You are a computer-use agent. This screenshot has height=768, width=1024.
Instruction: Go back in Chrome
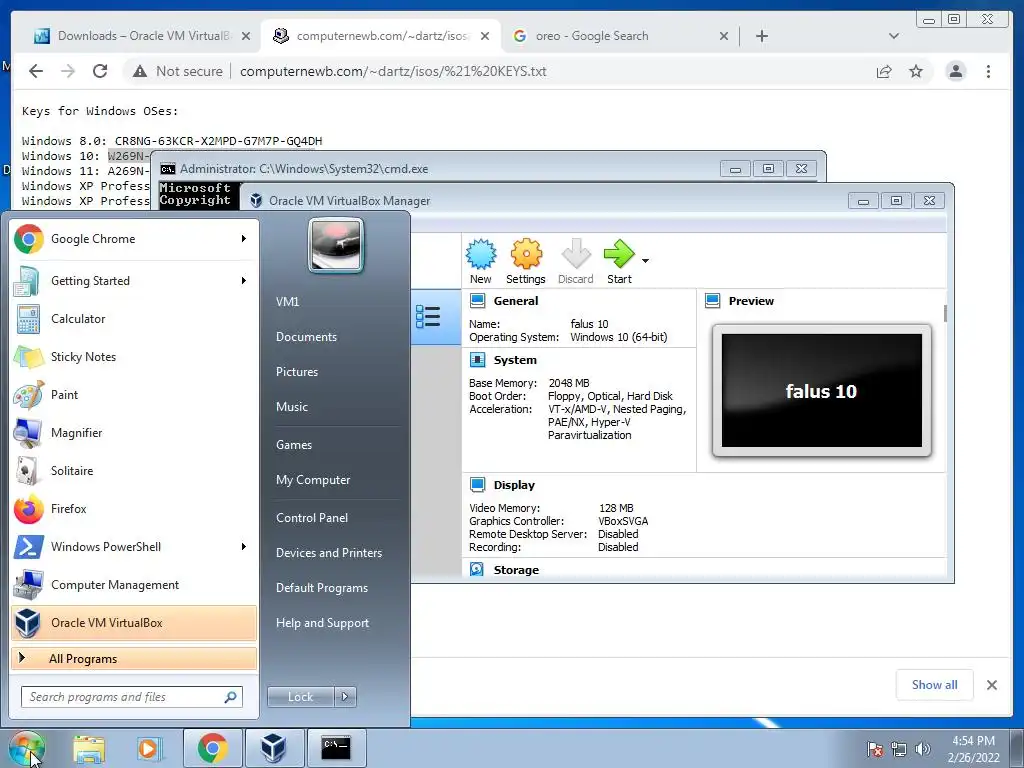click(x=36, y=71)
